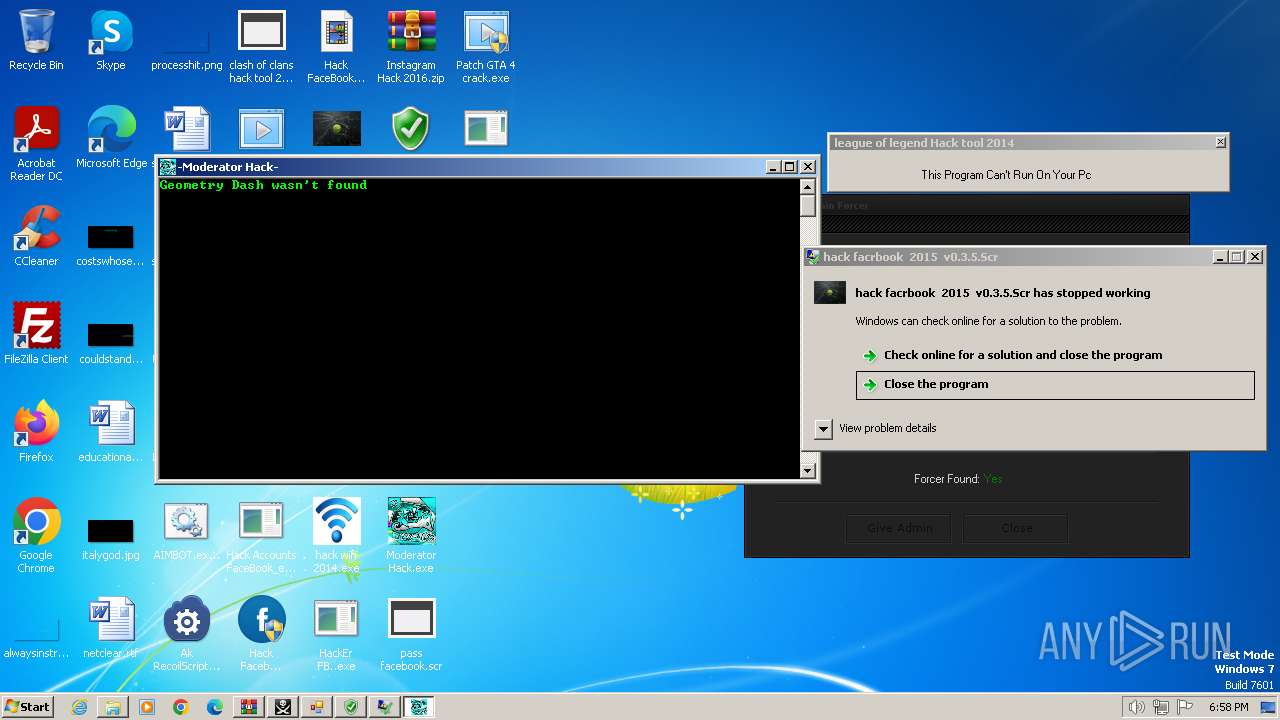Choose Close the program option
The width and height of the screenshot is (1280, 720).
click(x=1055, y=385)
